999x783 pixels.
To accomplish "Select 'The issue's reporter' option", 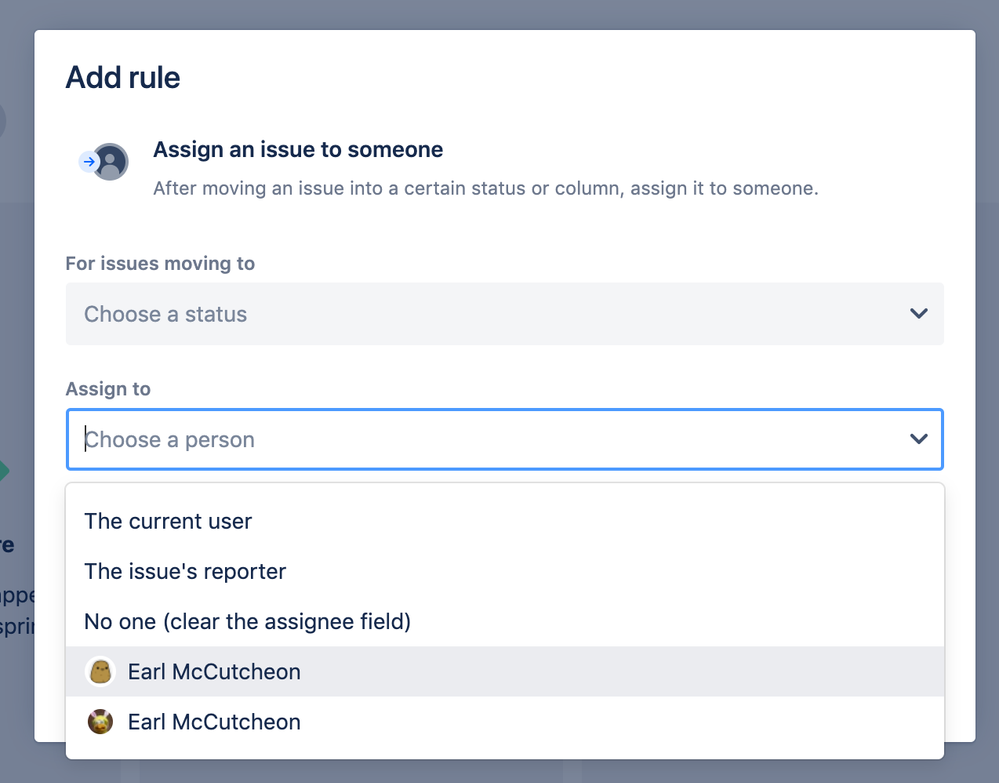I will [185, 572].
